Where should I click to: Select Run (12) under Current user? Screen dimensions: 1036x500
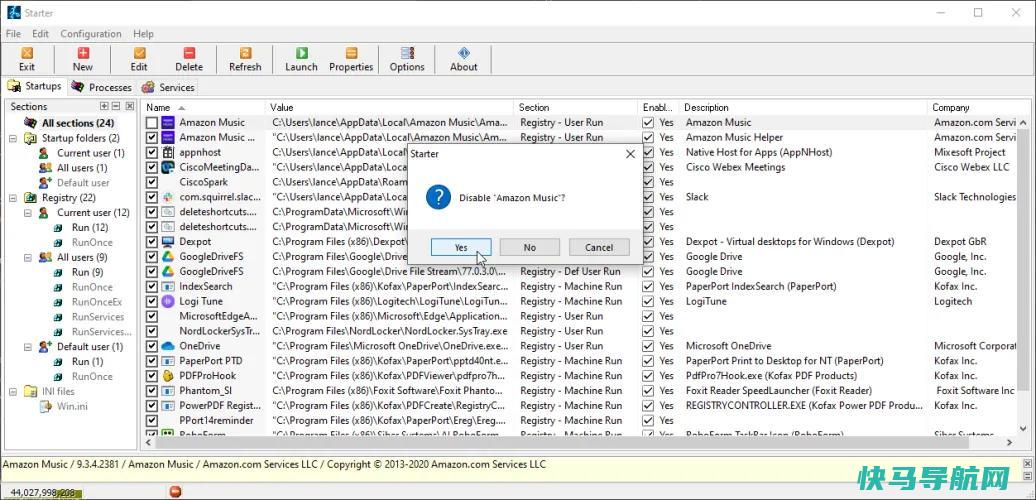89,227
